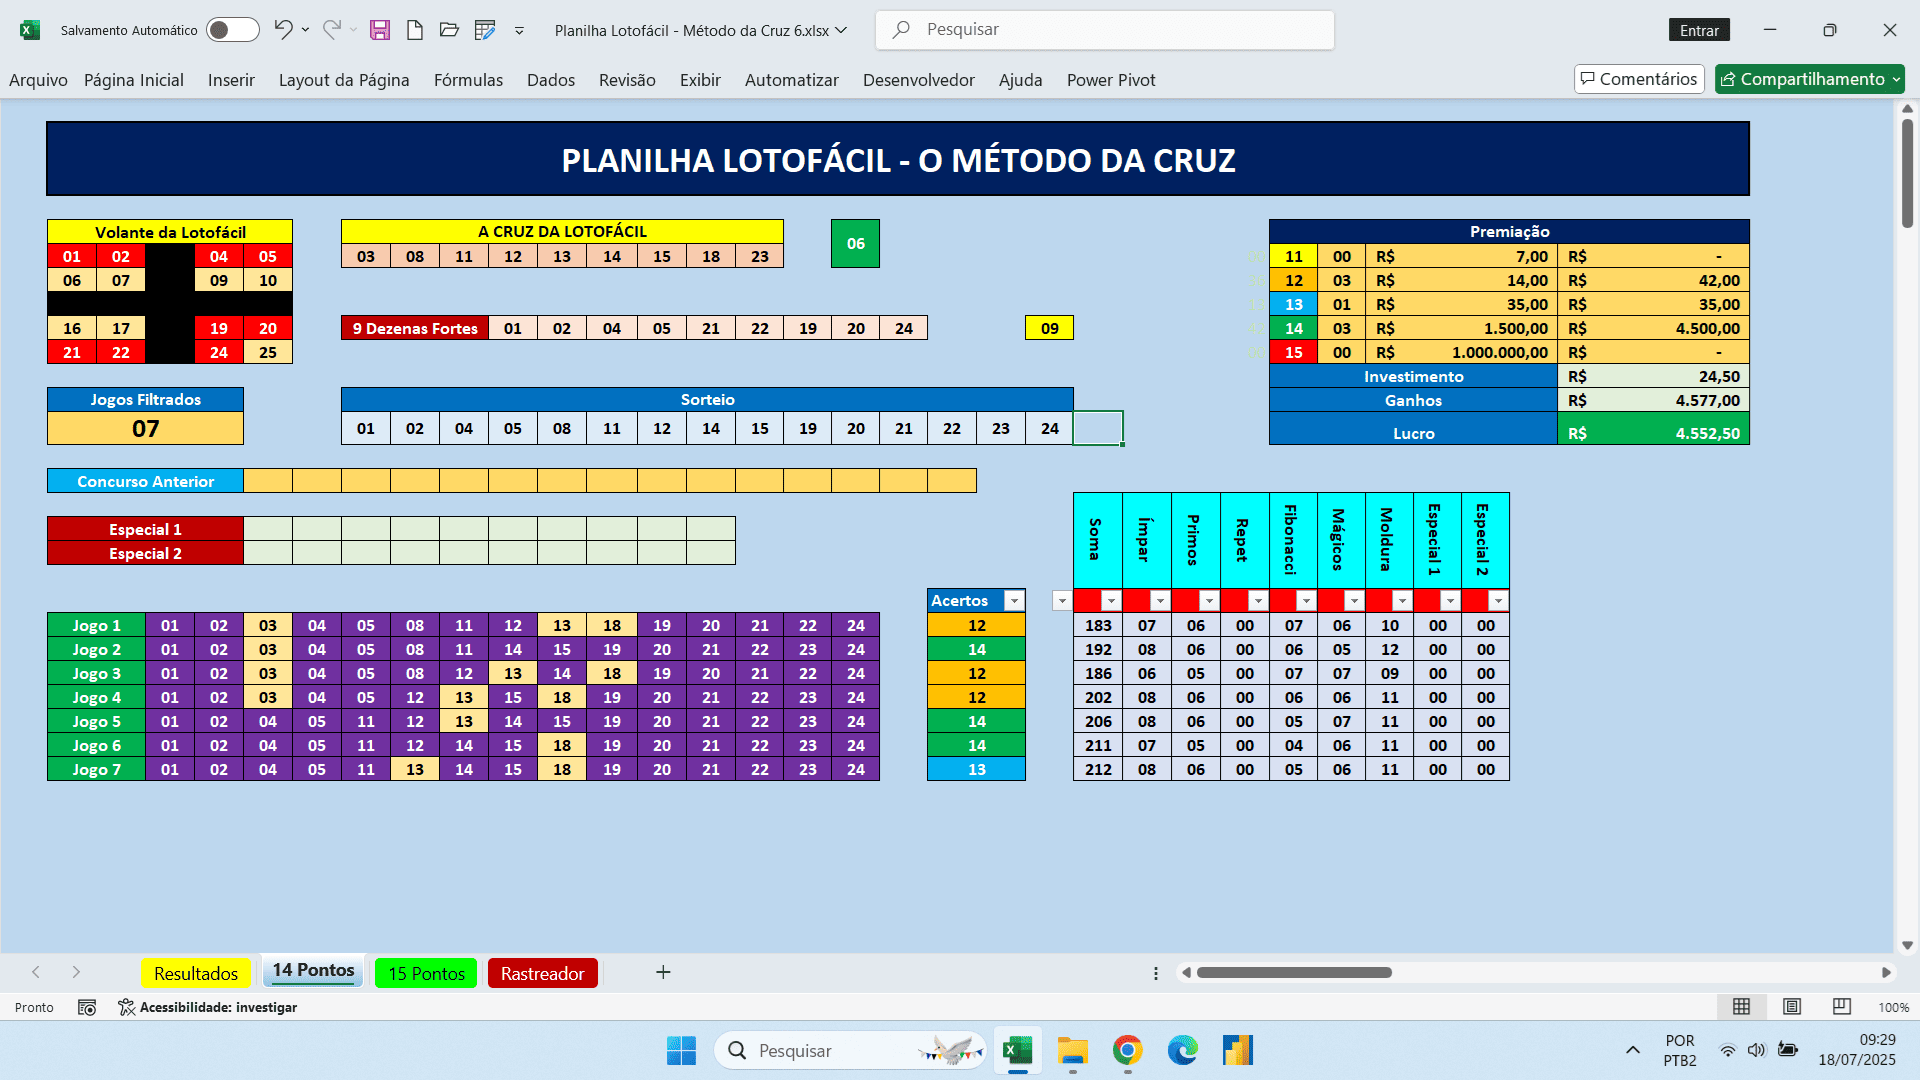Click the New blank document icon

pos(414,30)
